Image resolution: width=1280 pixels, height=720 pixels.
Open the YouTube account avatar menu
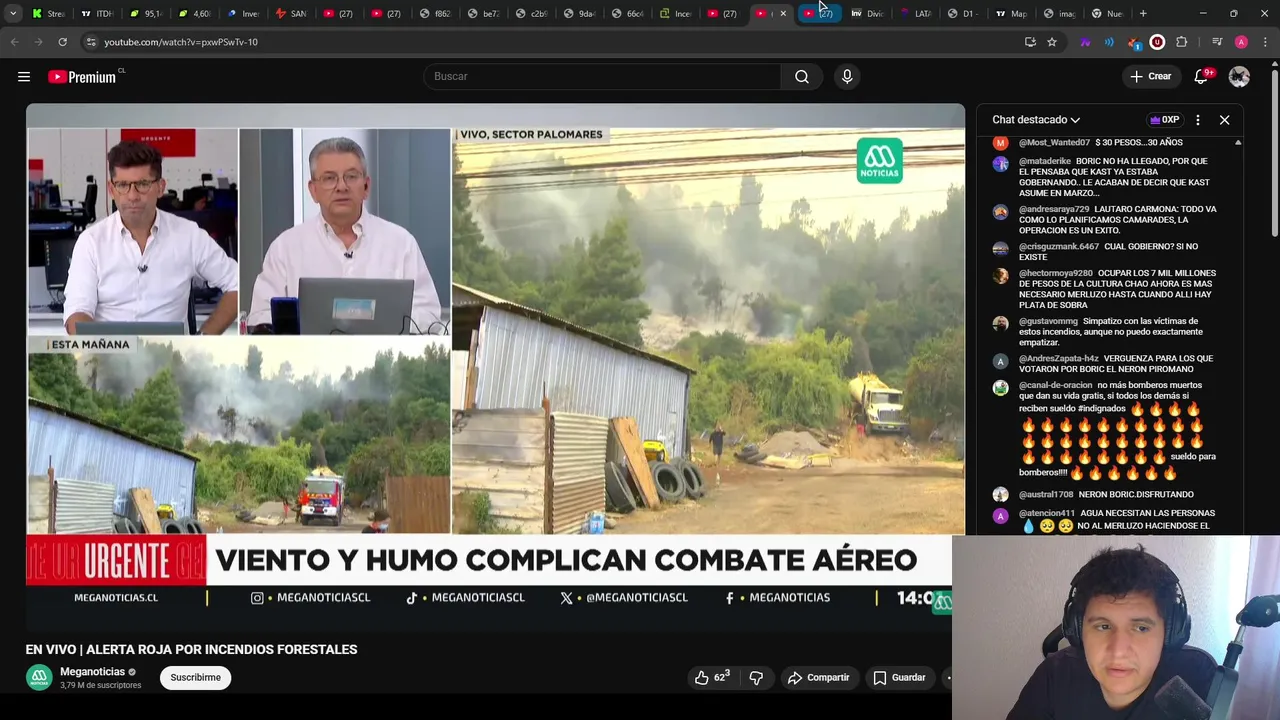tap(1239, 77)
